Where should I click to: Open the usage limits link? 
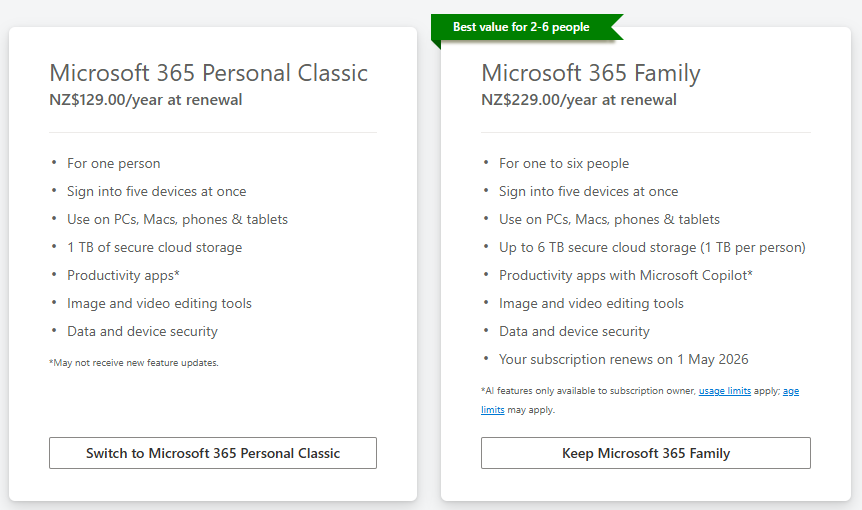(x=725, y=391)
